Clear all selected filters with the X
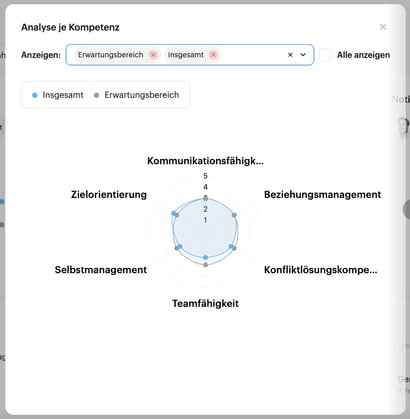Image resolution: width=410 pixels, height=419 pixels. [290, 55]
